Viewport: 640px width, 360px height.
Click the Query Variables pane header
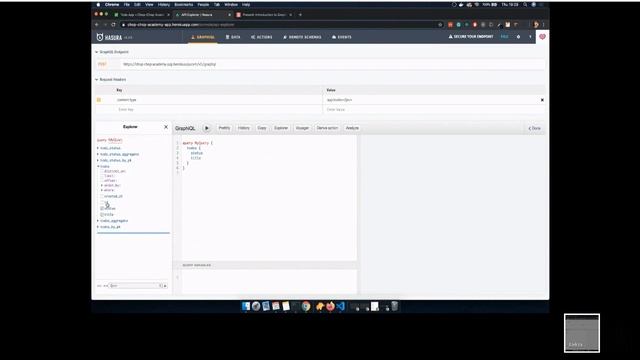[264, 265]
